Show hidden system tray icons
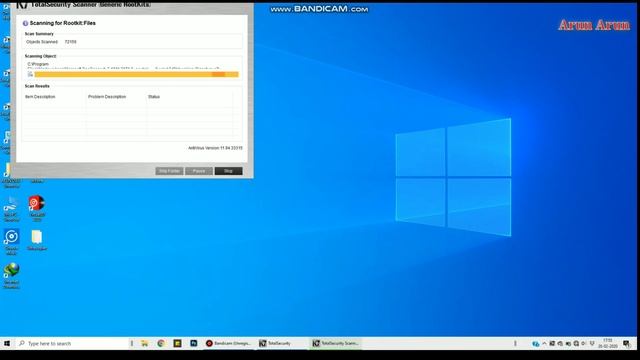The image size is (640, 360). pyautogui.click(x=544, y=344)
